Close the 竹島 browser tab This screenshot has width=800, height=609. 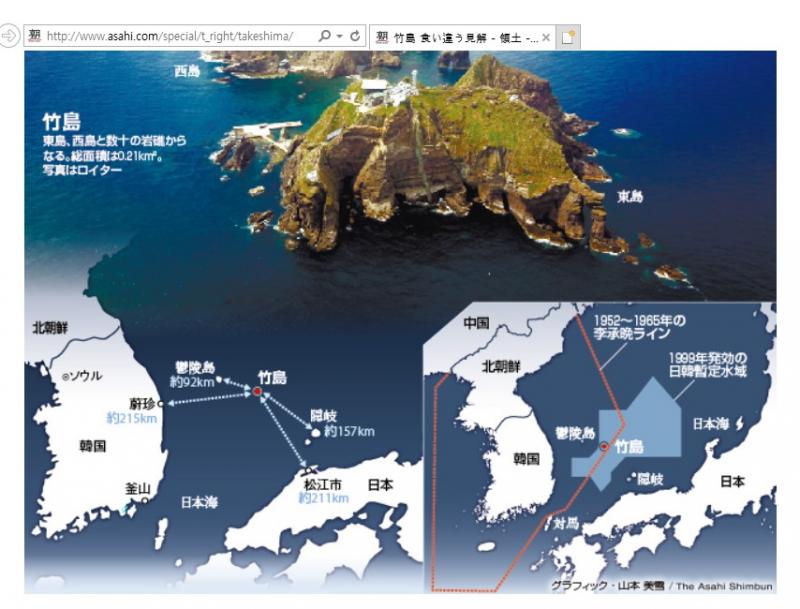pyautogui.click(x=546, y=38)
